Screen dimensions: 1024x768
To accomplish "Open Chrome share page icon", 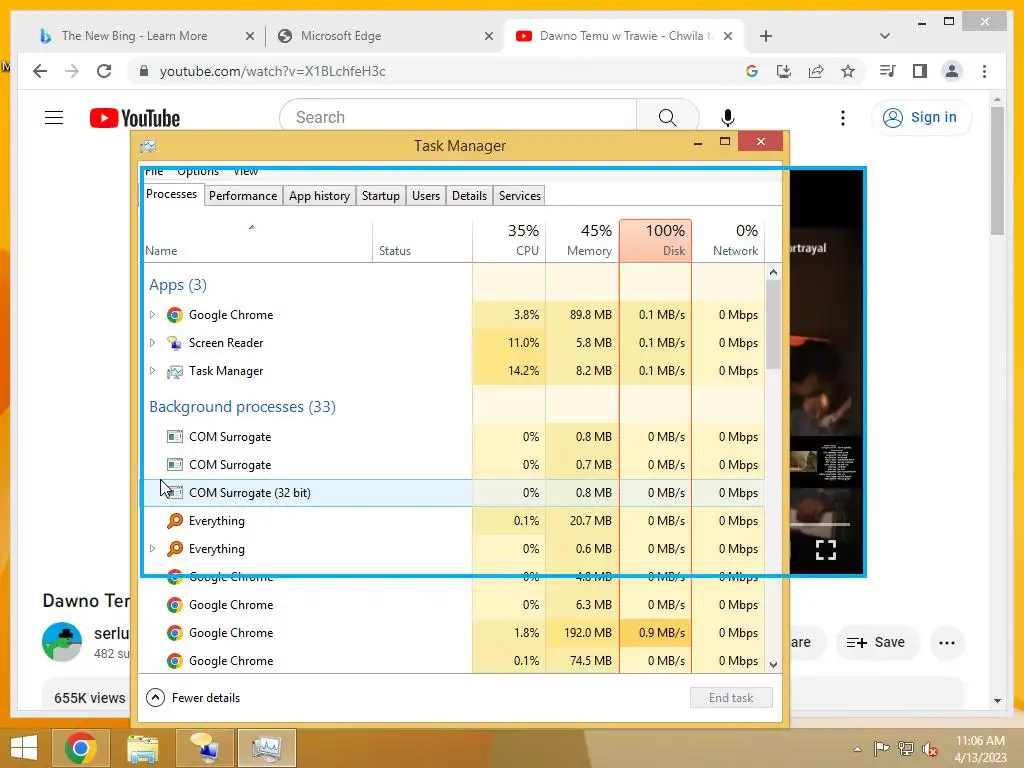I will click(x=816, y=71).
